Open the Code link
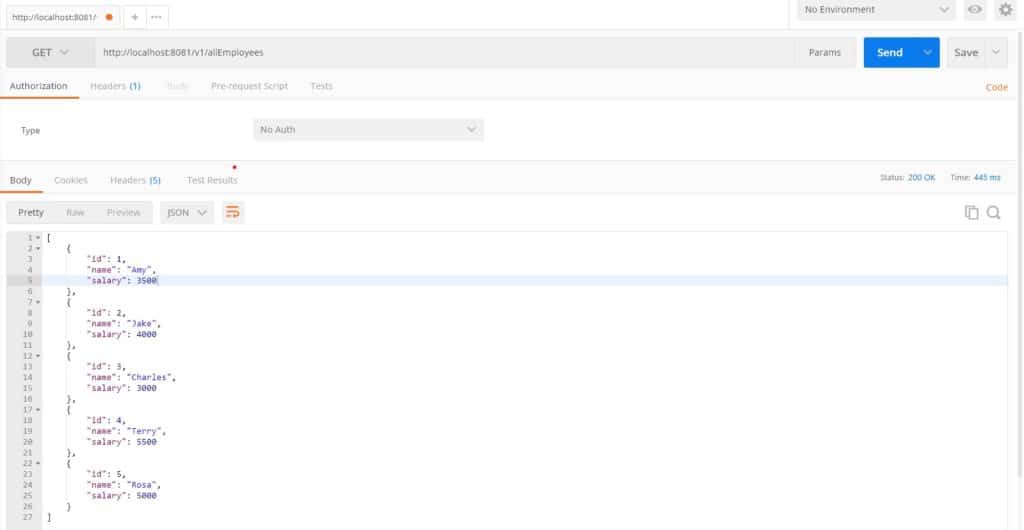This screenshot has height=530, width=1024. [996, 87]
